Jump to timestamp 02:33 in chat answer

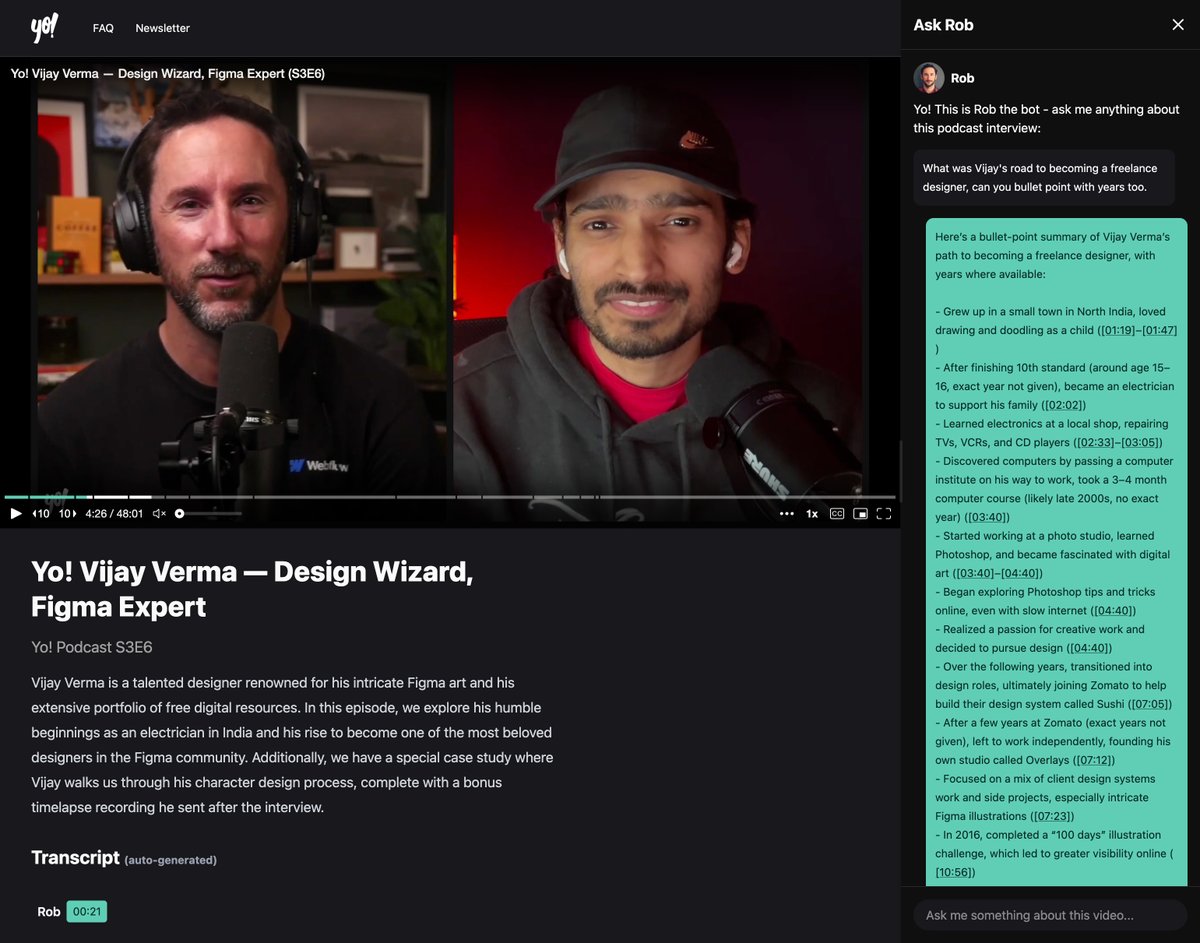point(1095,442)
